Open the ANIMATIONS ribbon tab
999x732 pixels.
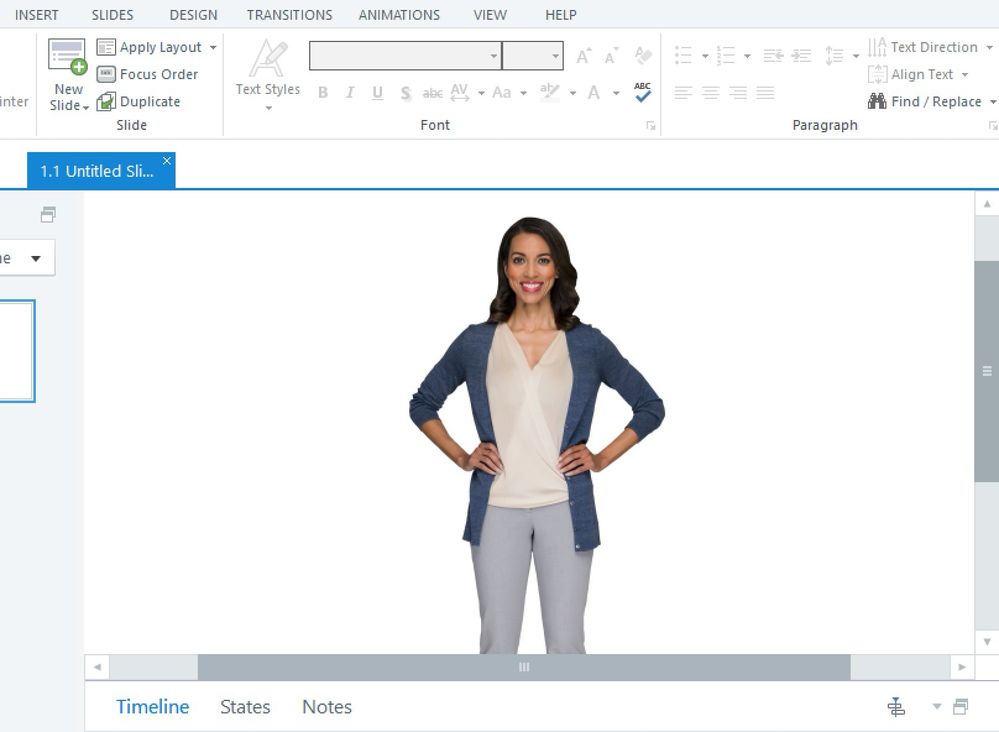tap(399, 15)
